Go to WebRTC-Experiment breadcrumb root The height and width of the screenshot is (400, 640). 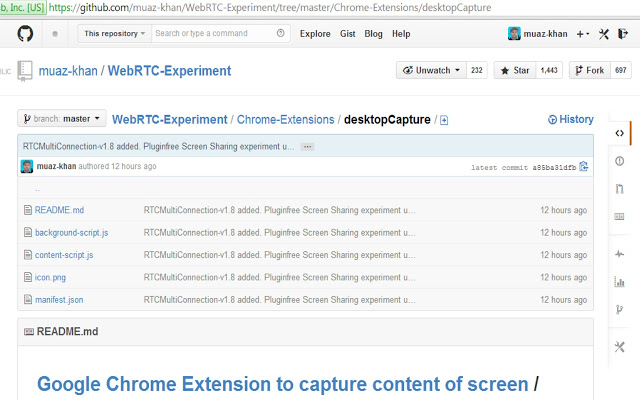[170, 120]
